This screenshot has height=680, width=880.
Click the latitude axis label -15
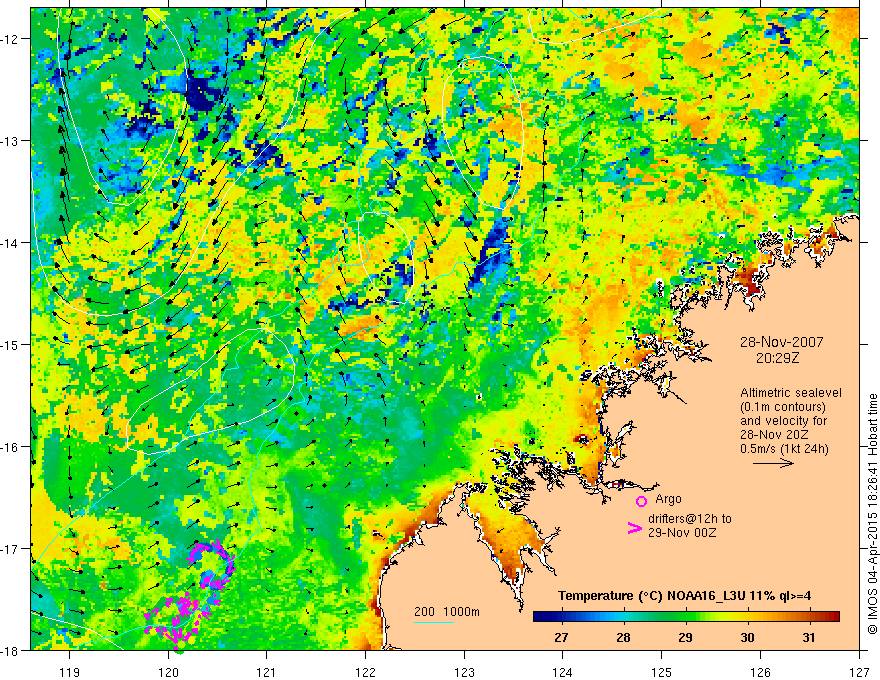[11, 344]
